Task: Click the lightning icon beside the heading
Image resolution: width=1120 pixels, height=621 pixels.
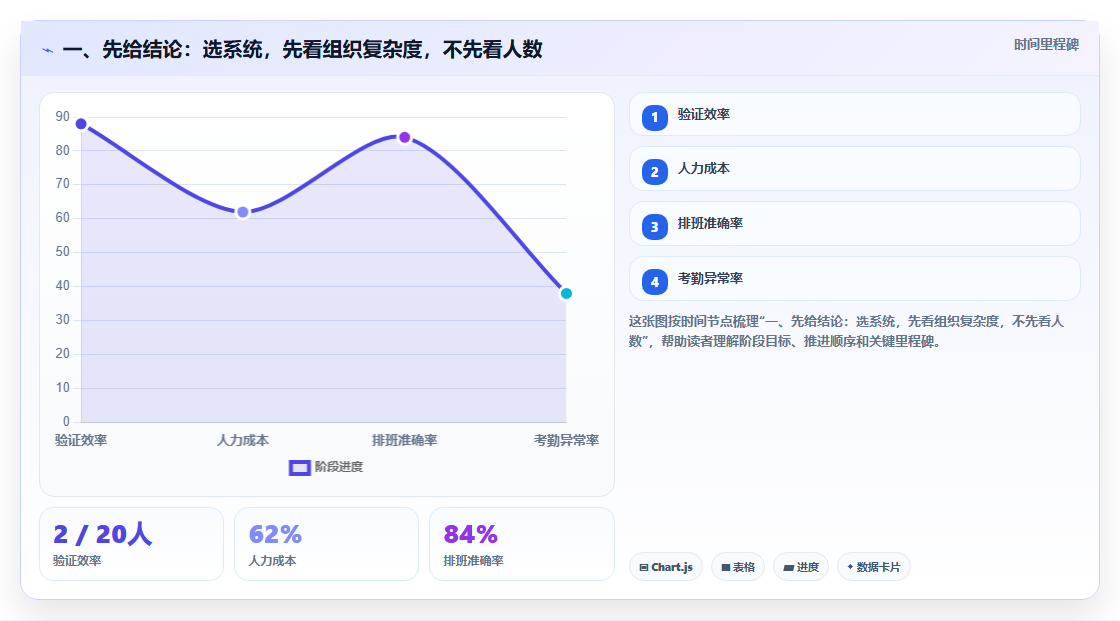Action: coord(48,50)
